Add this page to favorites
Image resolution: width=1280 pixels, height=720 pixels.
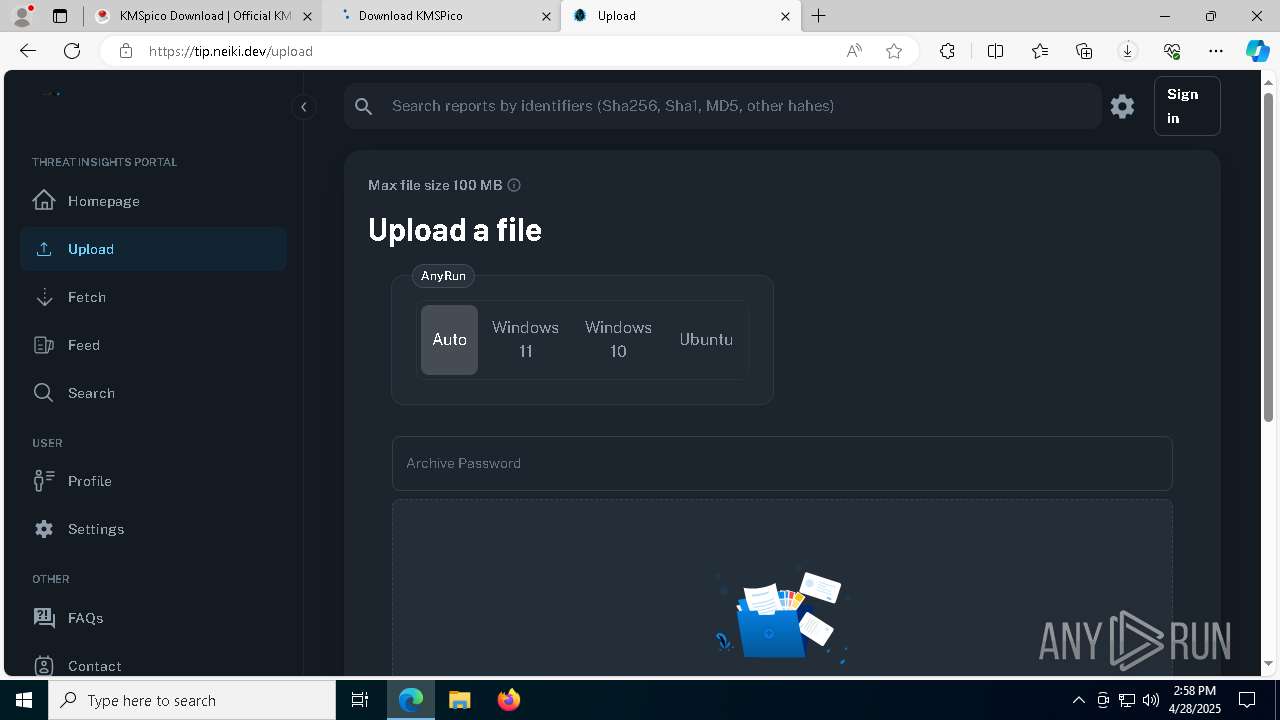click(x=894, y=51)
